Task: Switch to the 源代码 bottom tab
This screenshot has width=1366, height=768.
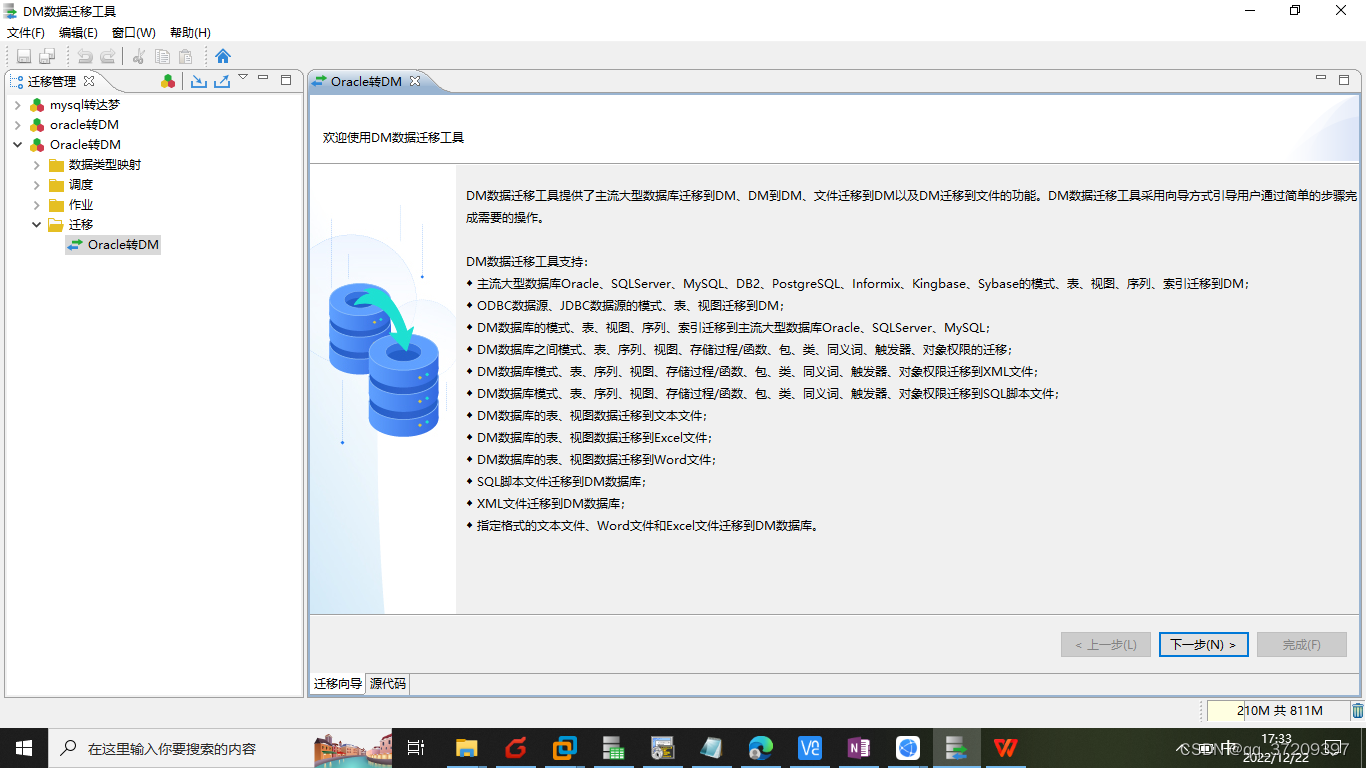Action: tap(388, 684)
